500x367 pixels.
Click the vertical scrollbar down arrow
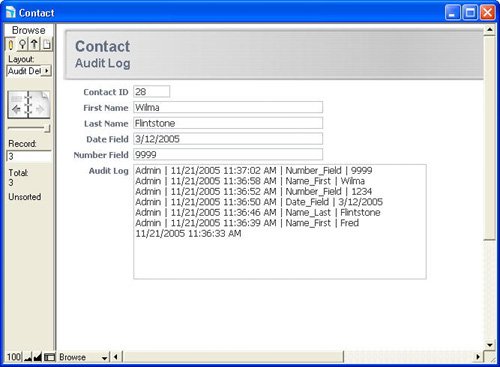(x=489, y=345)
